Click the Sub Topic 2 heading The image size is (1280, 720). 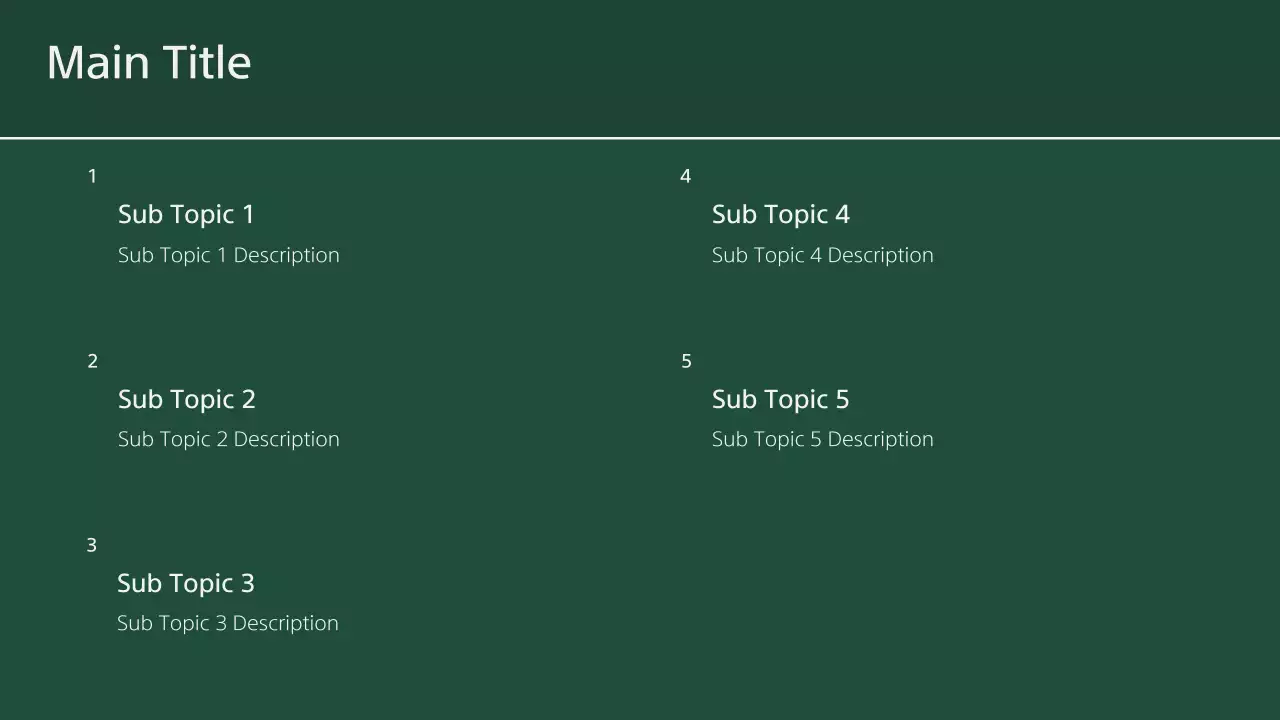(186, 399)
